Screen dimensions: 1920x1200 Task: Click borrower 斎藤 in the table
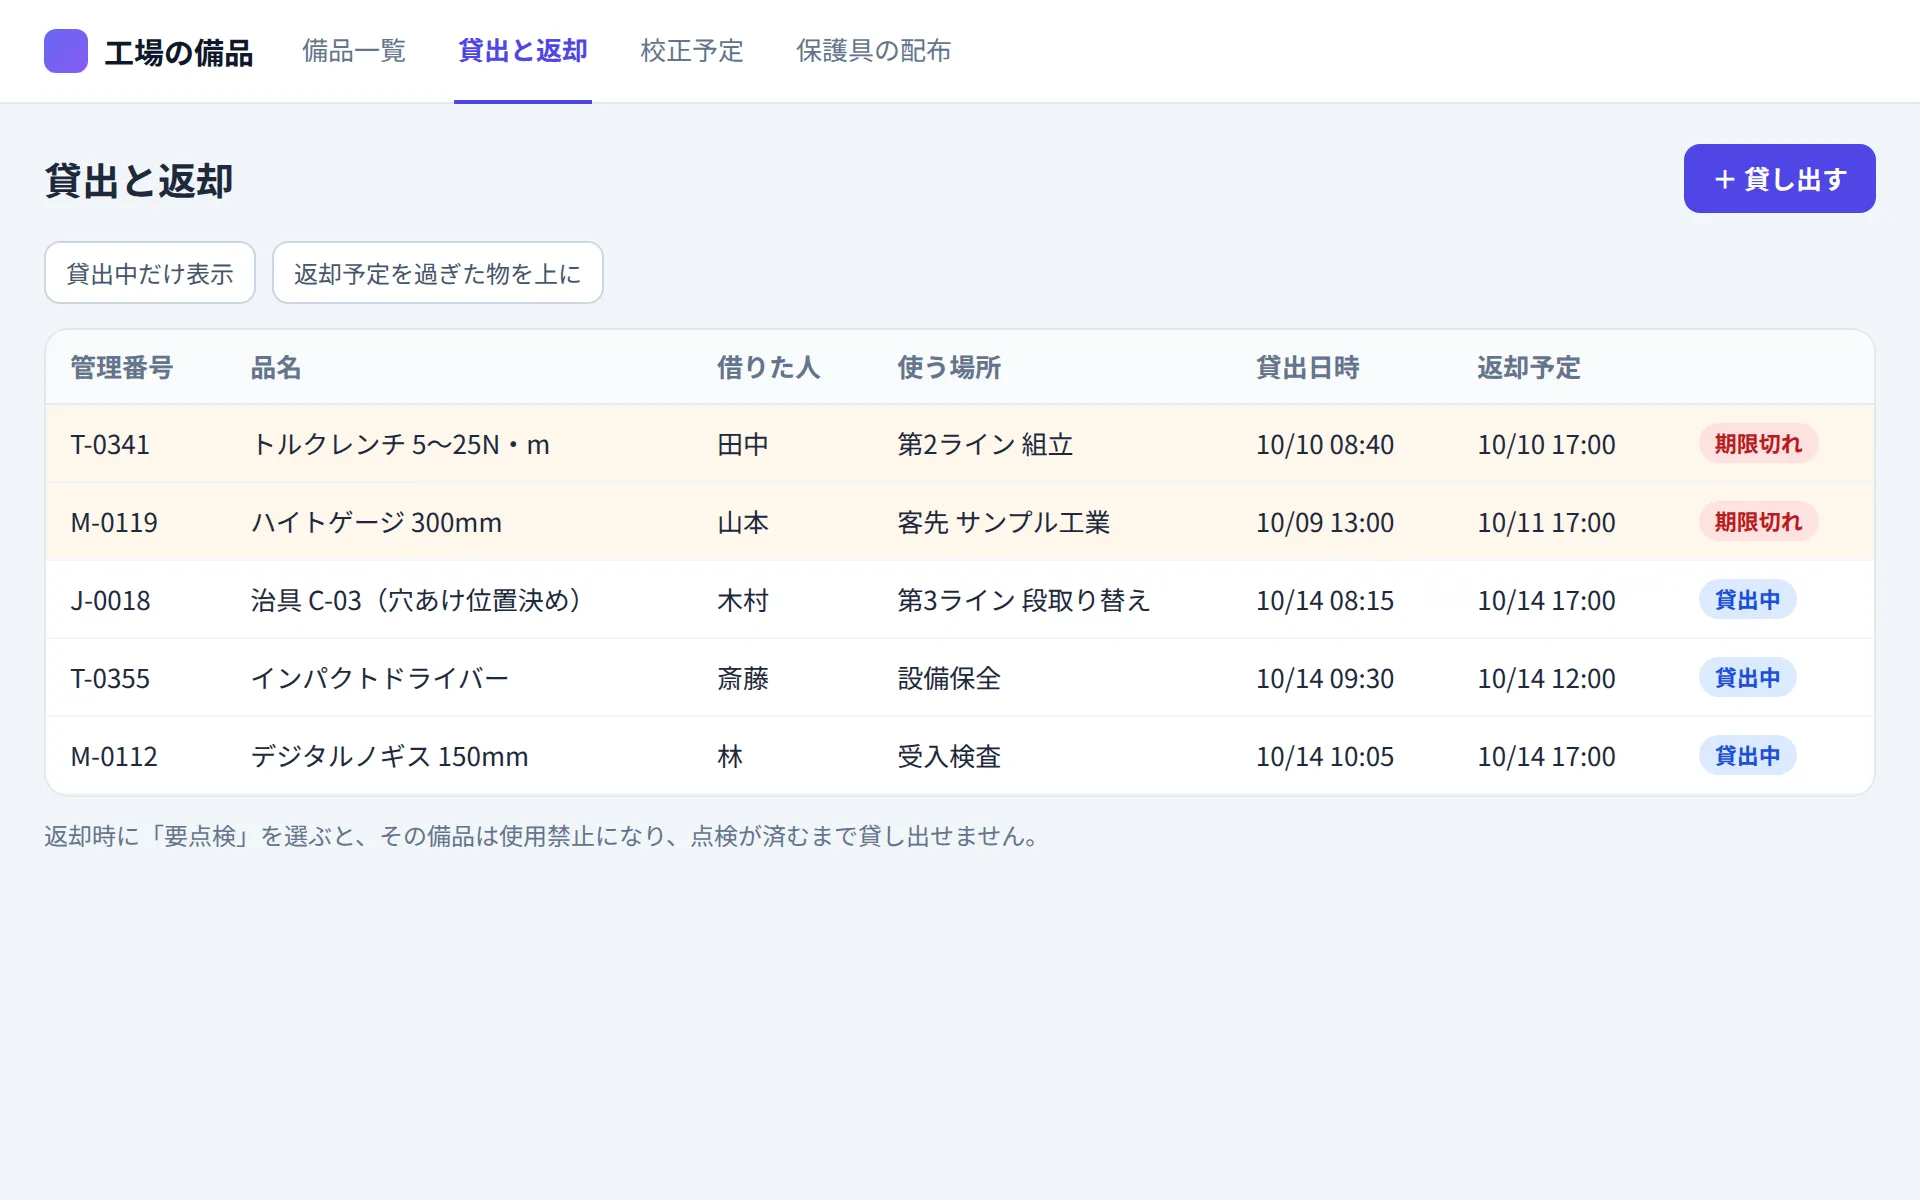743,679
